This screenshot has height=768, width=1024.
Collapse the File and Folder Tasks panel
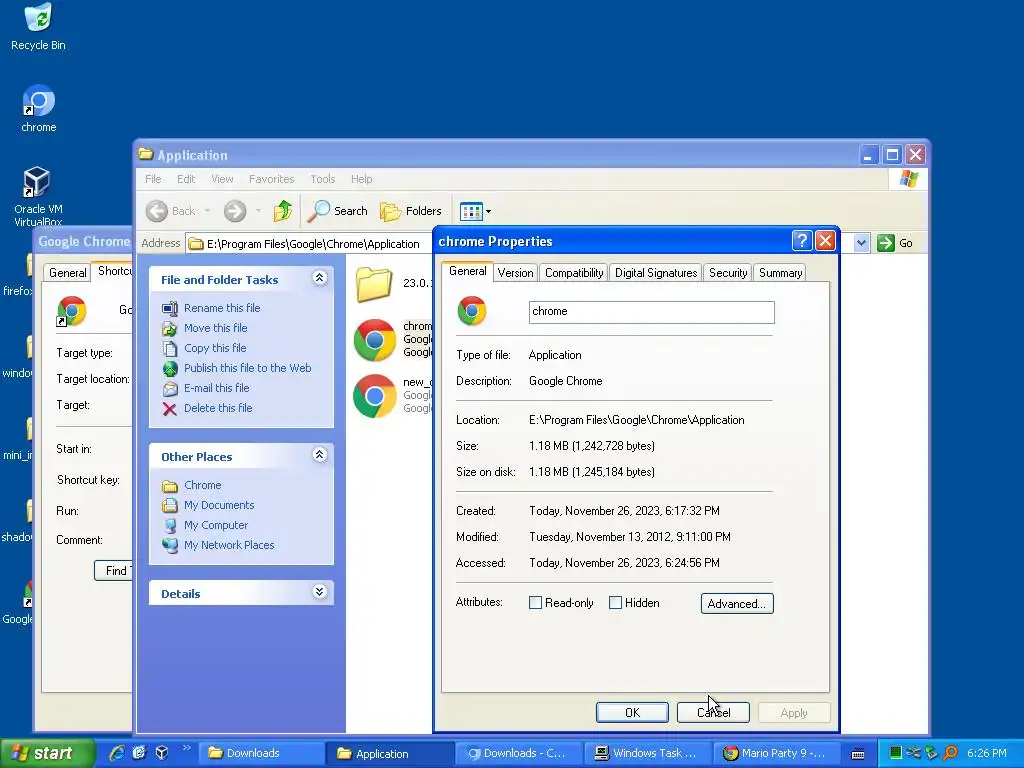click(319, 278)
